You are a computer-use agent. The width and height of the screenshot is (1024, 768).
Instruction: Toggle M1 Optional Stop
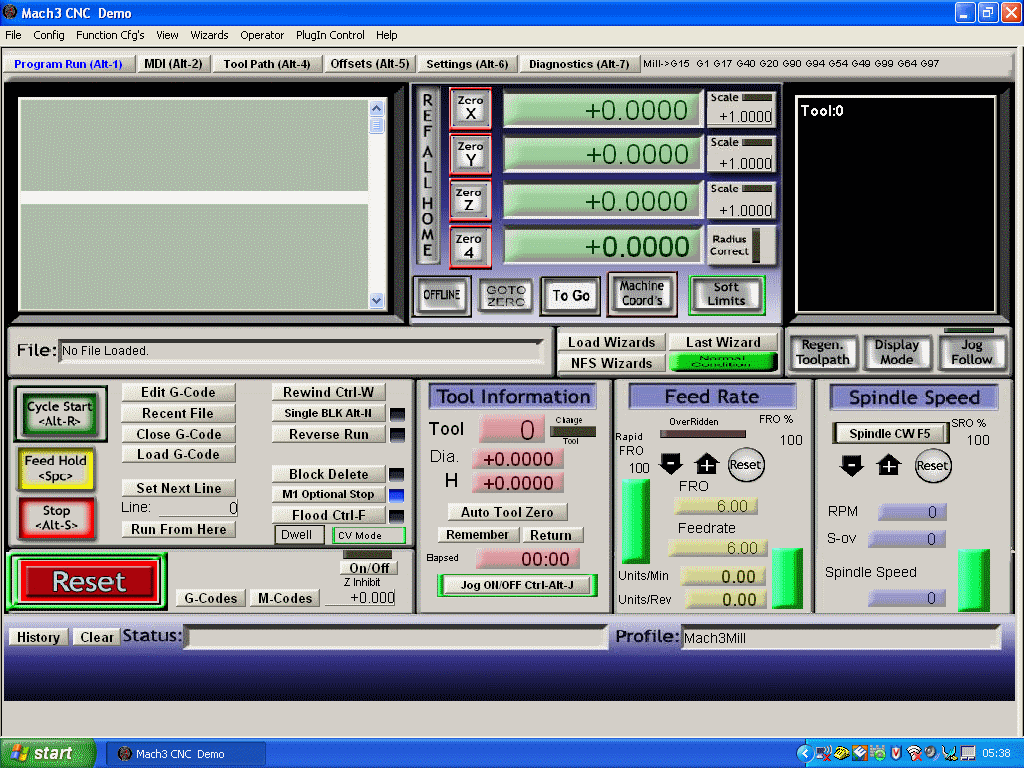(x=327, y=494)
